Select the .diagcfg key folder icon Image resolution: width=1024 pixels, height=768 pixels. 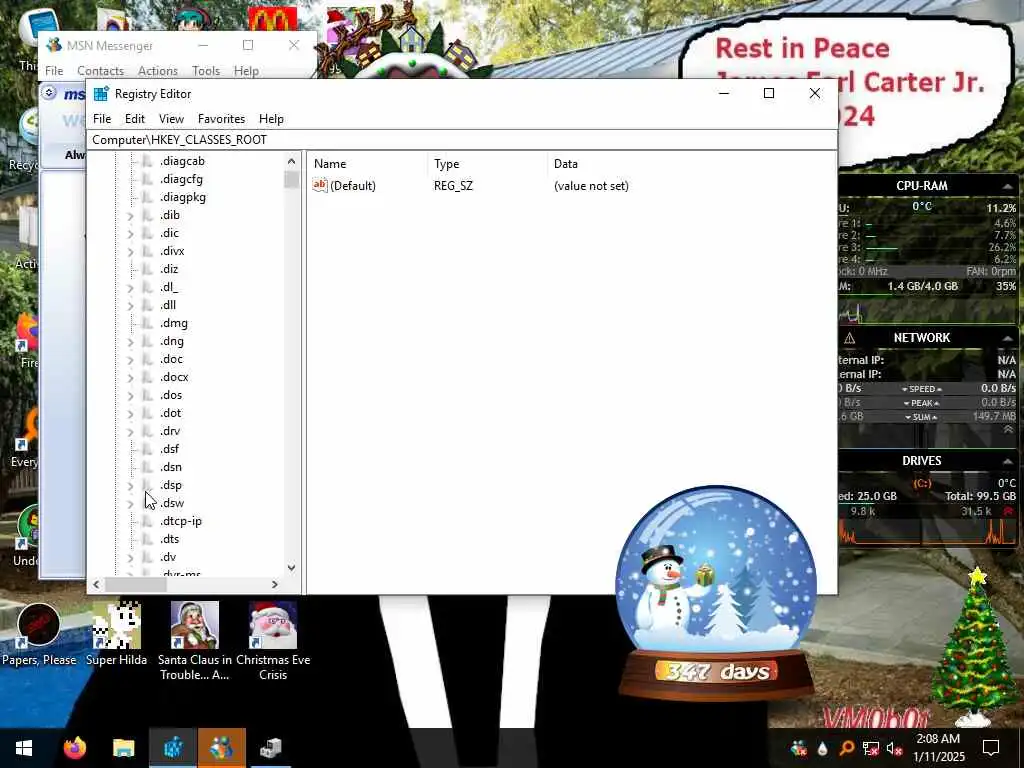tap(148, 179)
